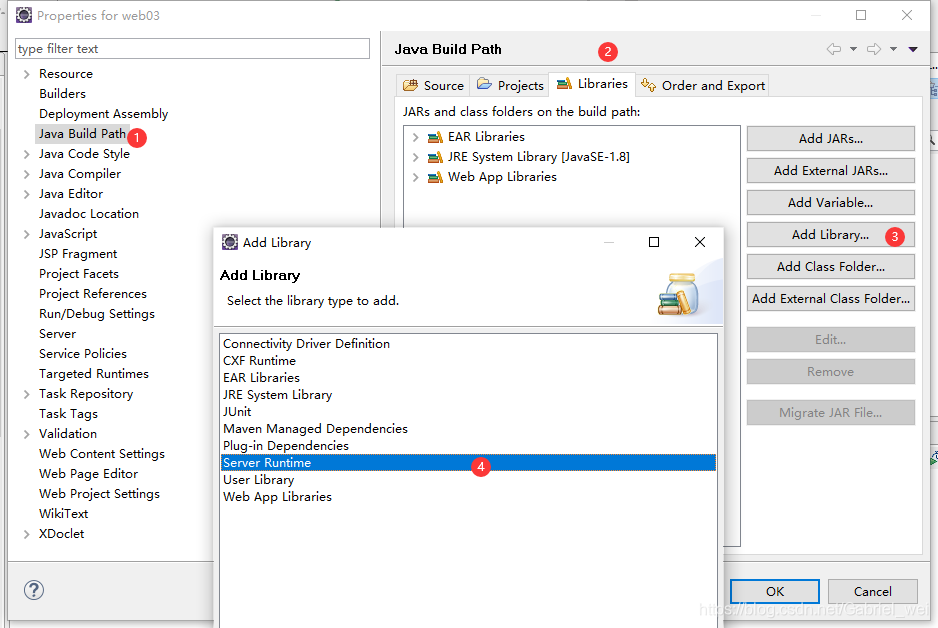
Task: Expand the Java Compiler node
Action: [26, 174]
